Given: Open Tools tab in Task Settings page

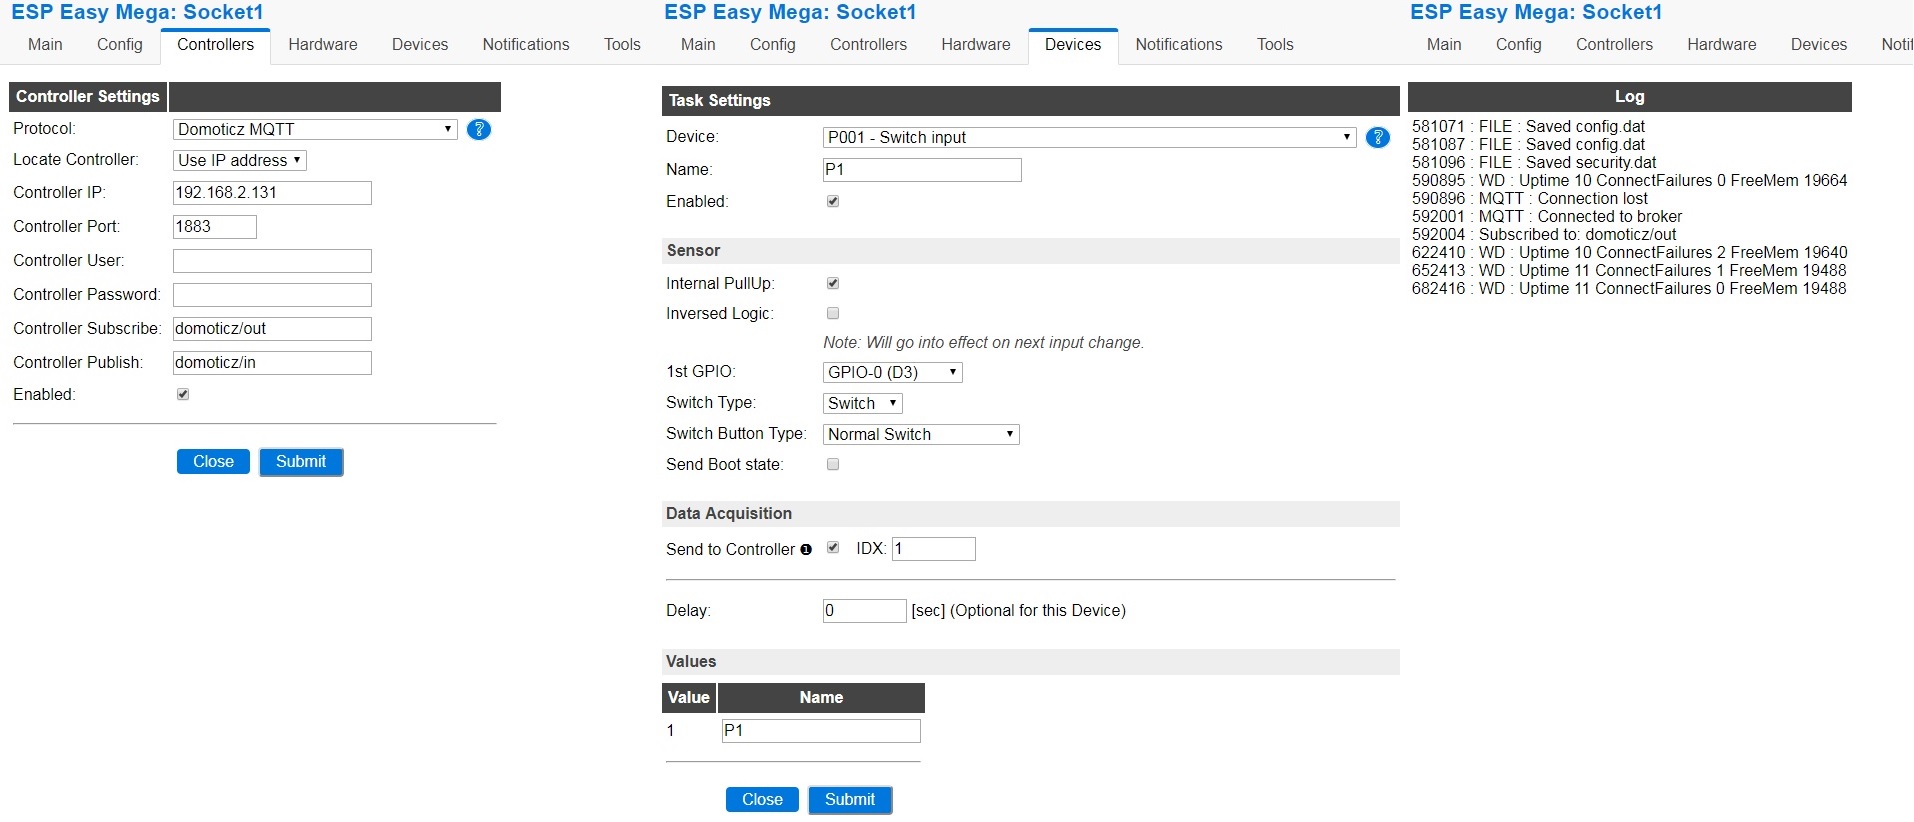Looking at the screenshot, I should click(1275, 44).
